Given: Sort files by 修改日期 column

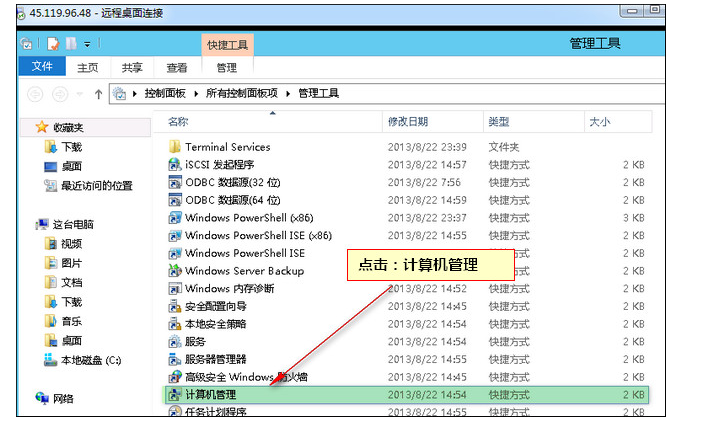Looking at the screenshot, I should 407,121.
